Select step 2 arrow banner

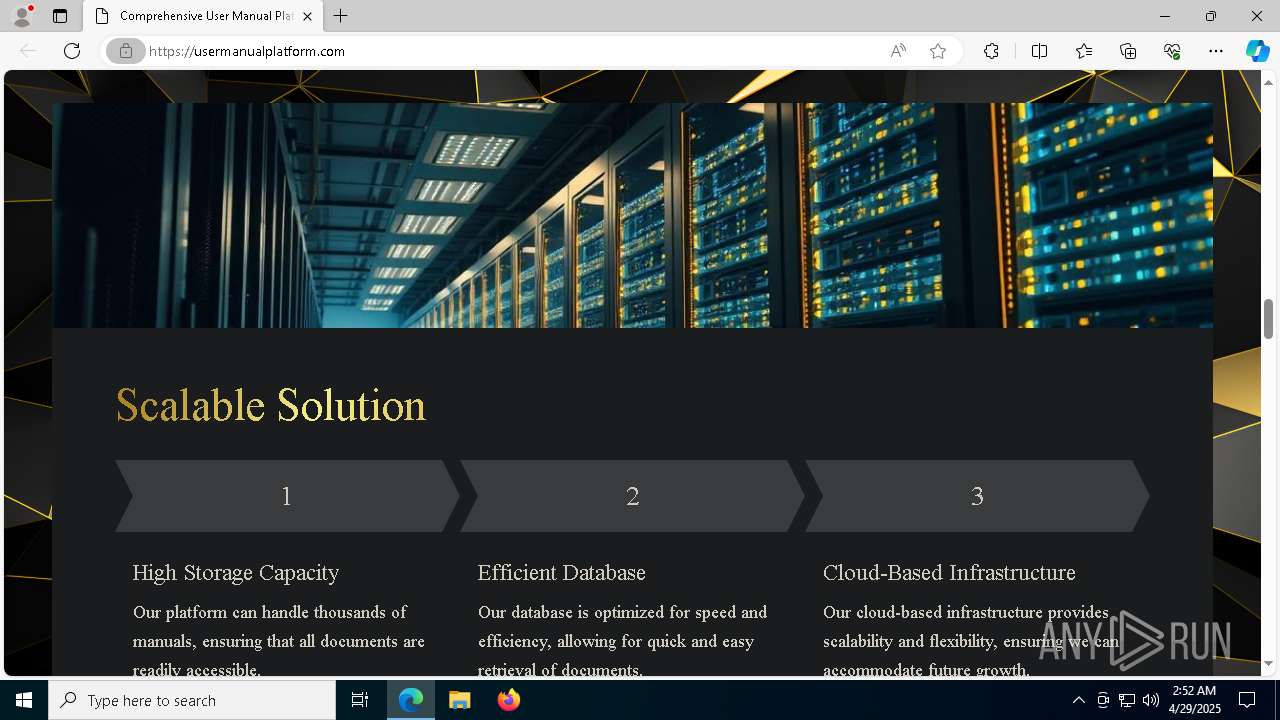click(632, 496)
